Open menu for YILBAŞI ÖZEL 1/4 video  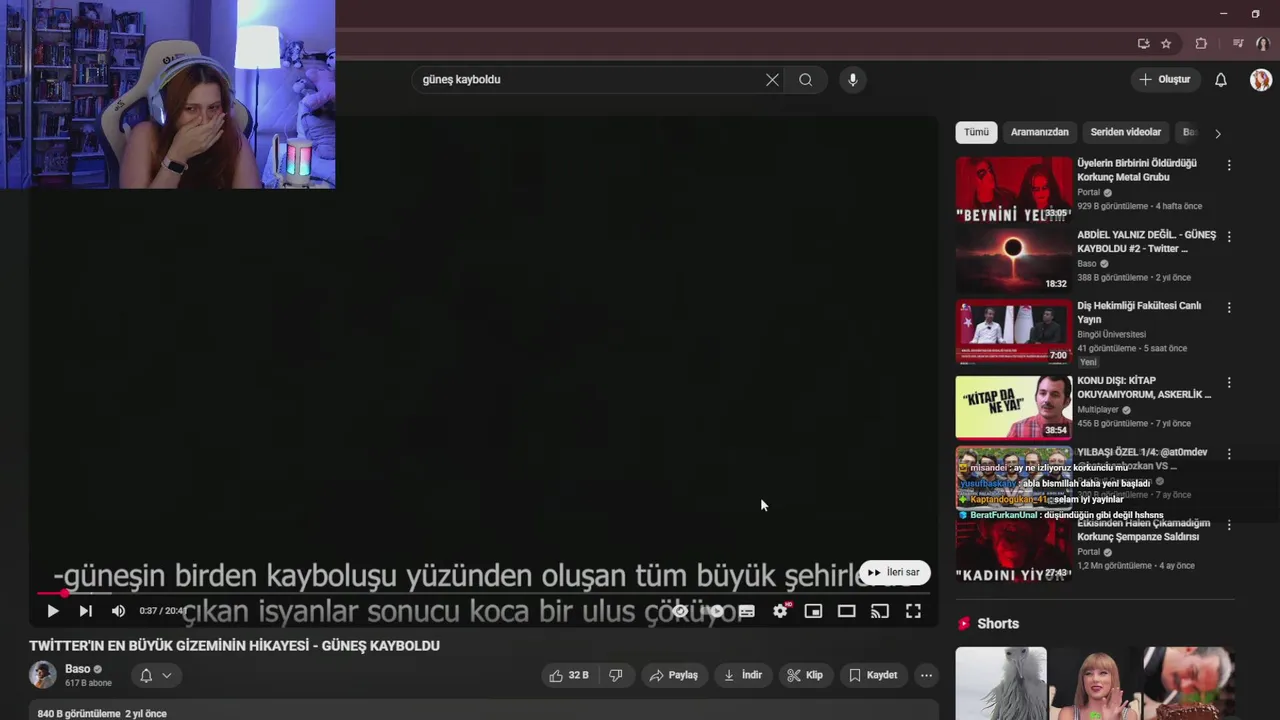coord(1229,454)
